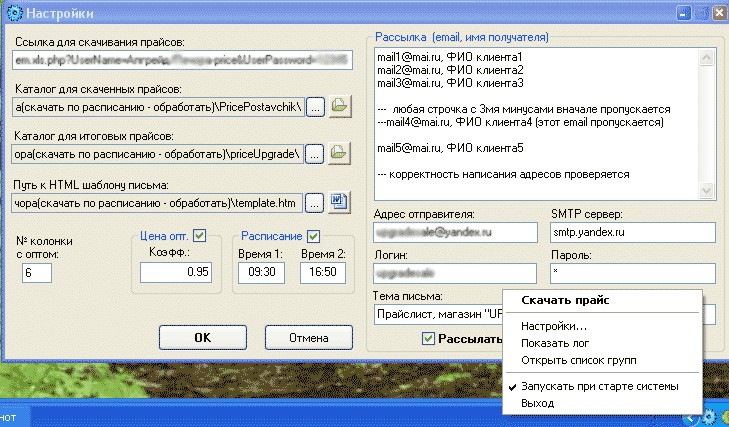This screenshot has height=427, width=729.
Task: Toggle the Расписание checkbox
Action: tap(313, 236)
